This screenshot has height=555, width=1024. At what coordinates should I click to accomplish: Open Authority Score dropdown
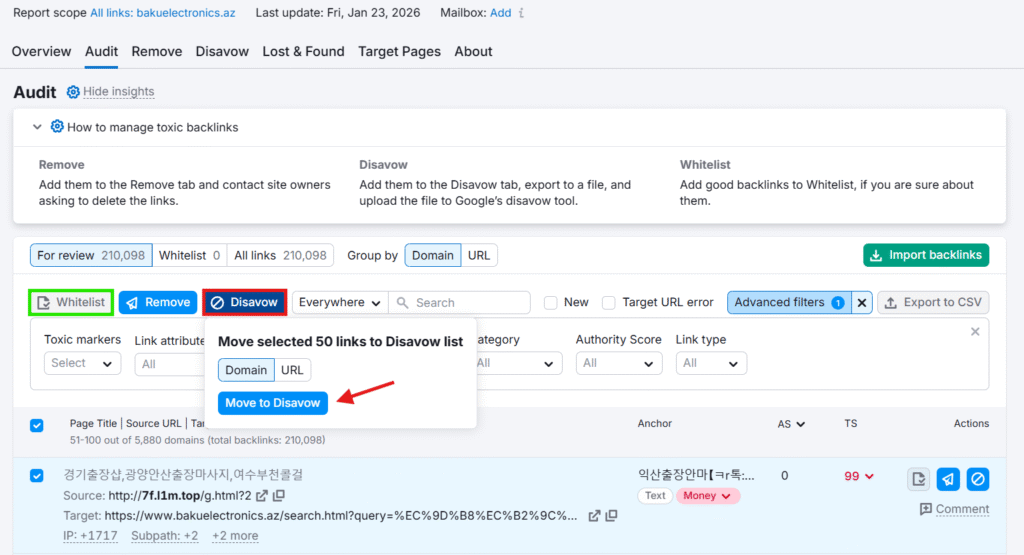618,363
